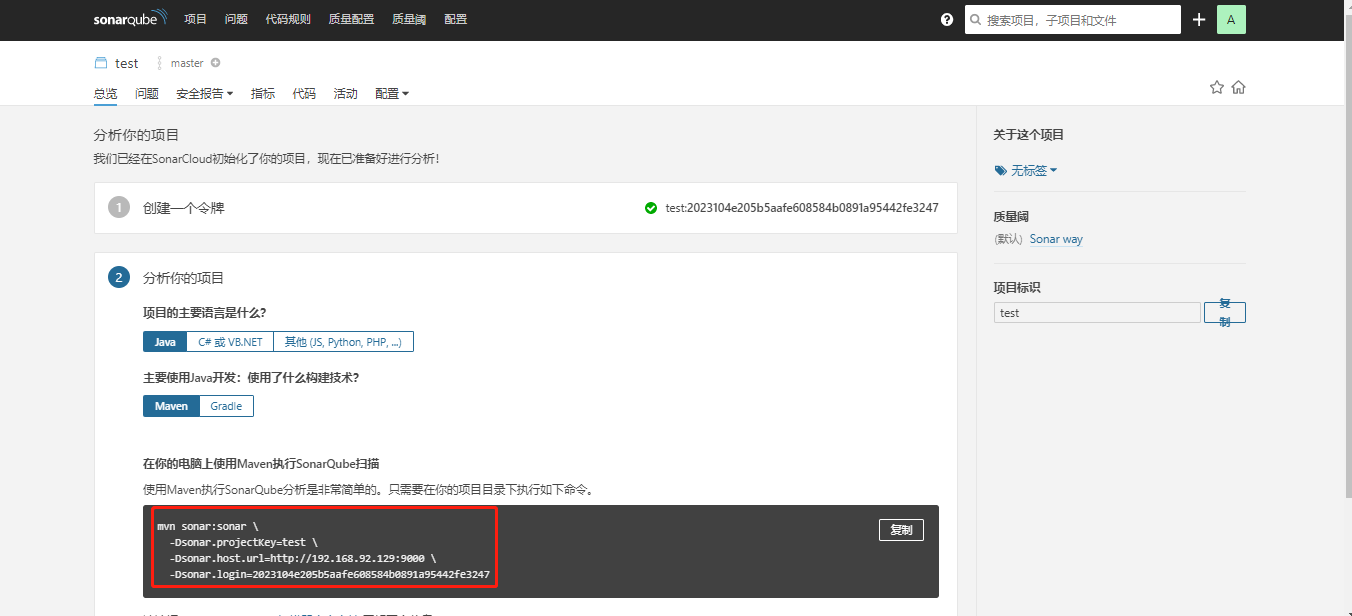1352x616 pixels.
Task: Switch to the 活动 tab
Action: (345, 94)
